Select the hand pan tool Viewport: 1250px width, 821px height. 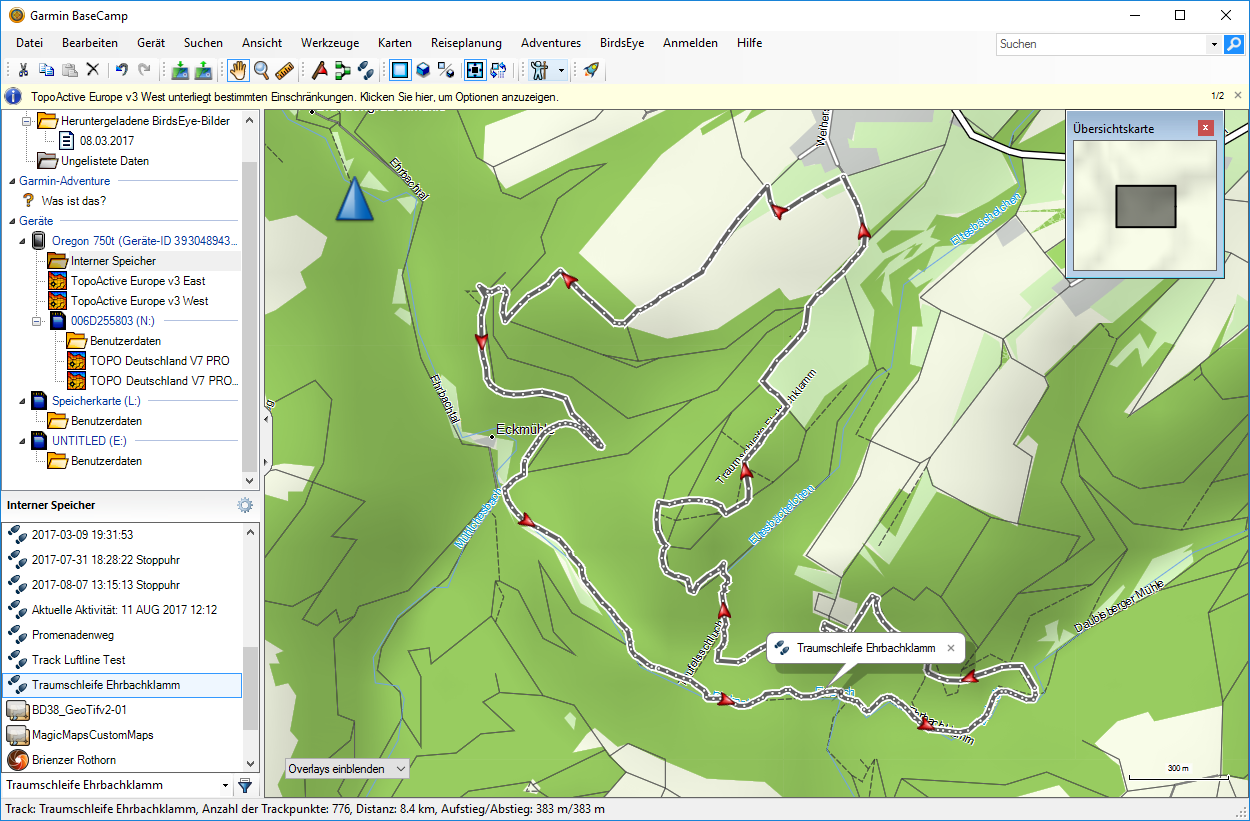click(238, 70)
